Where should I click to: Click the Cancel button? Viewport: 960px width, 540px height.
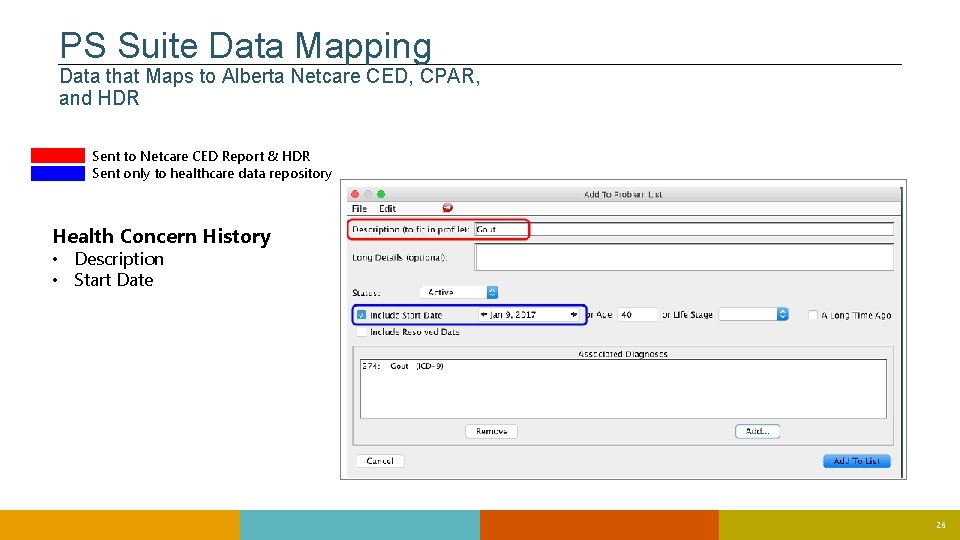380,460
